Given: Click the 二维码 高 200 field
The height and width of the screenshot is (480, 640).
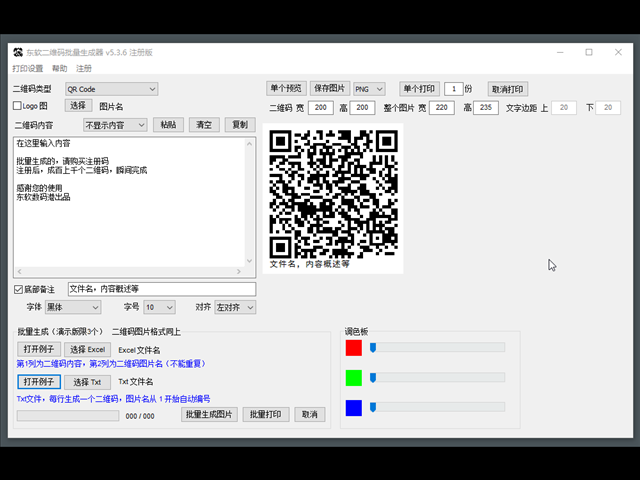Looking at the screenshot, I should [362, 108].
